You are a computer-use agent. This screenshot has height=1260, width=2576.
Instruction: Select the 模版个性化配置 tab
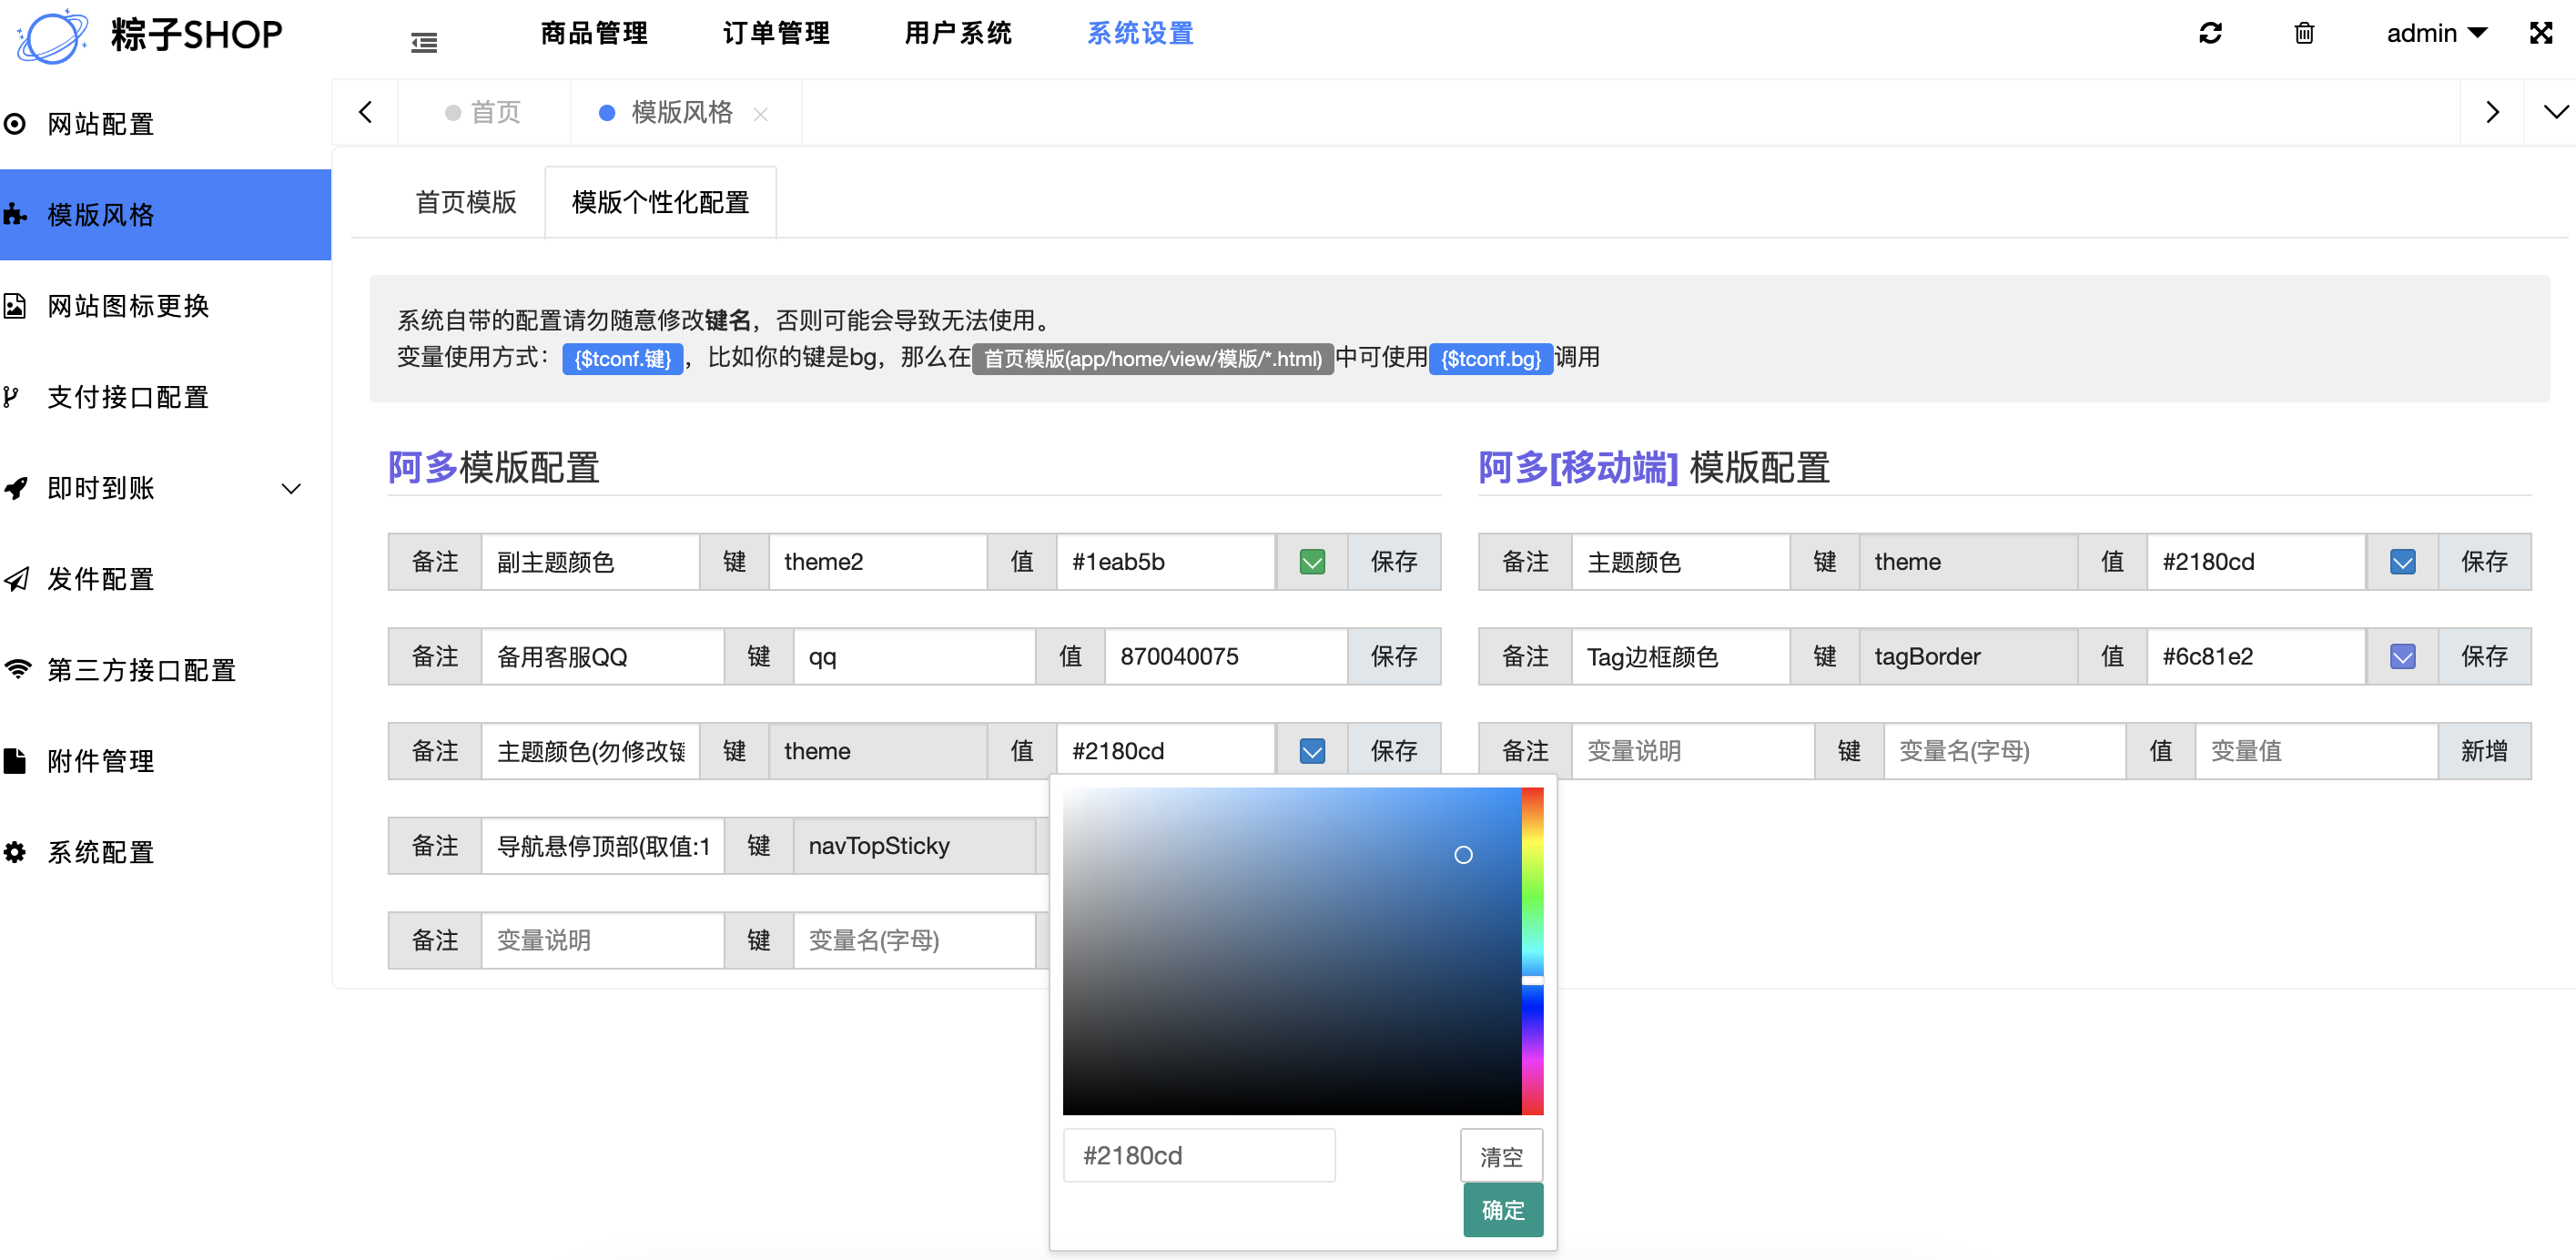(x=660, y=202)
